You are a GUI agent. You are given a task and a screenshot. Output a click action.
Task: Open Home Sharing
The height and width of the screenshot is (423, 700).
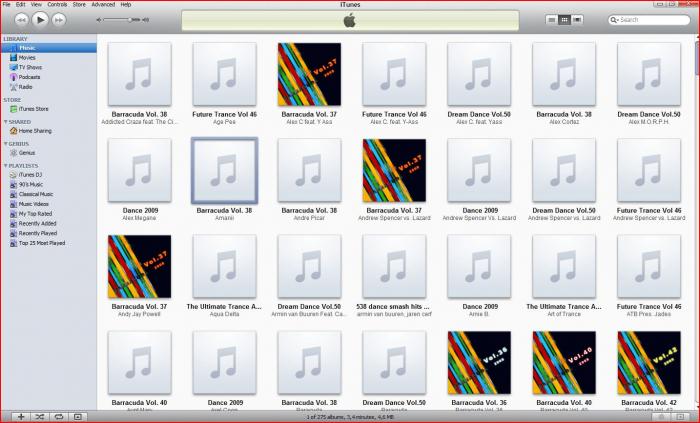(x=35, y=130)
